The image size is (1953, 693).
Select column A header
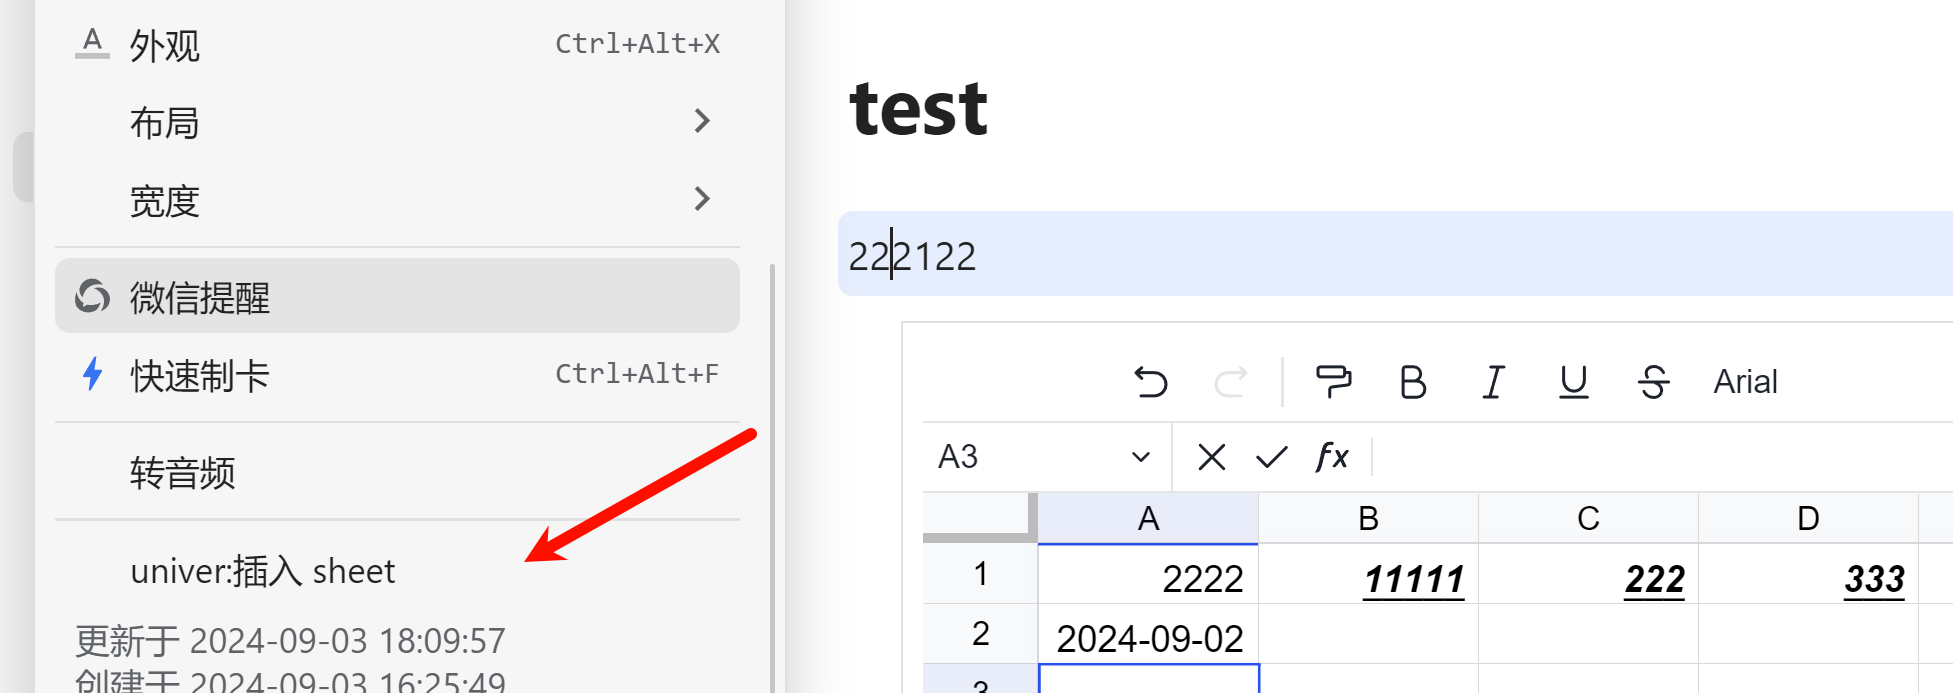click(x=1148, y=518)
